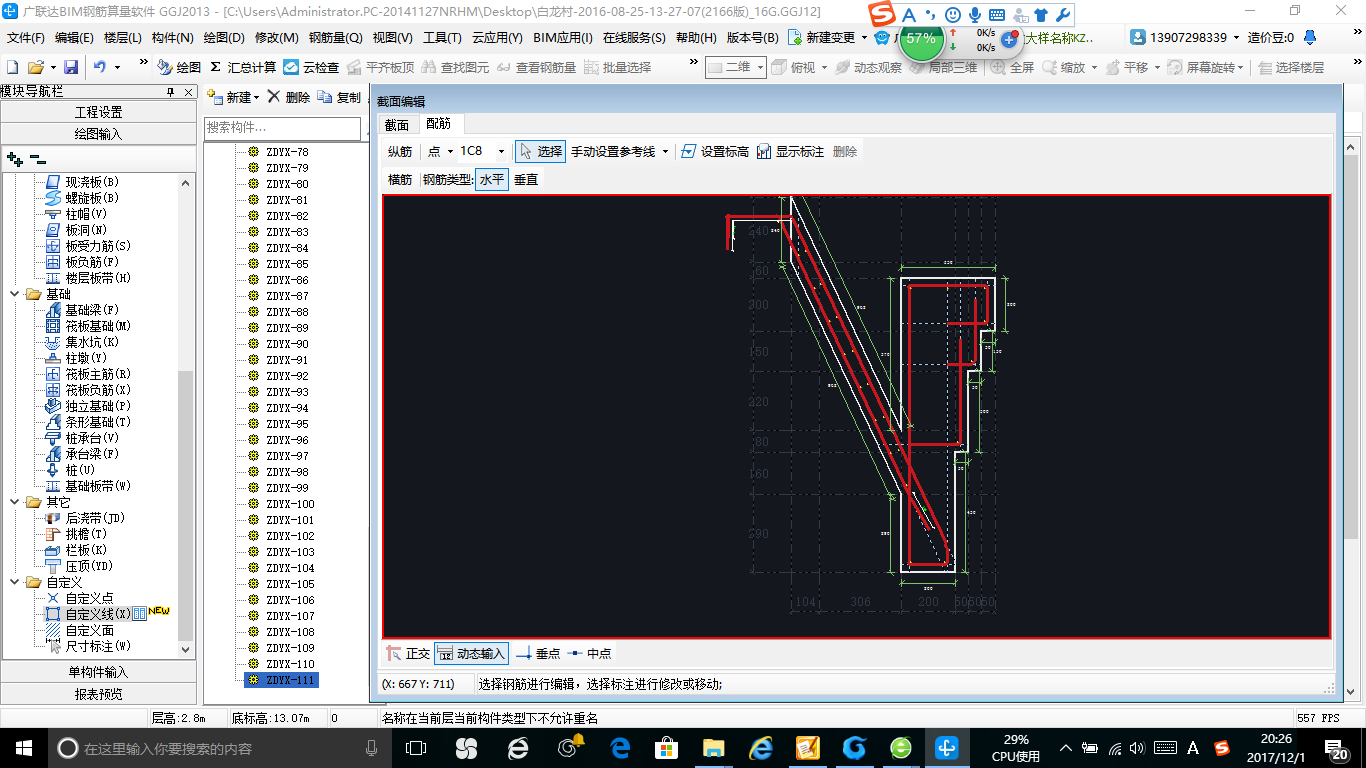Click the open folder icon

coord(36,67)
